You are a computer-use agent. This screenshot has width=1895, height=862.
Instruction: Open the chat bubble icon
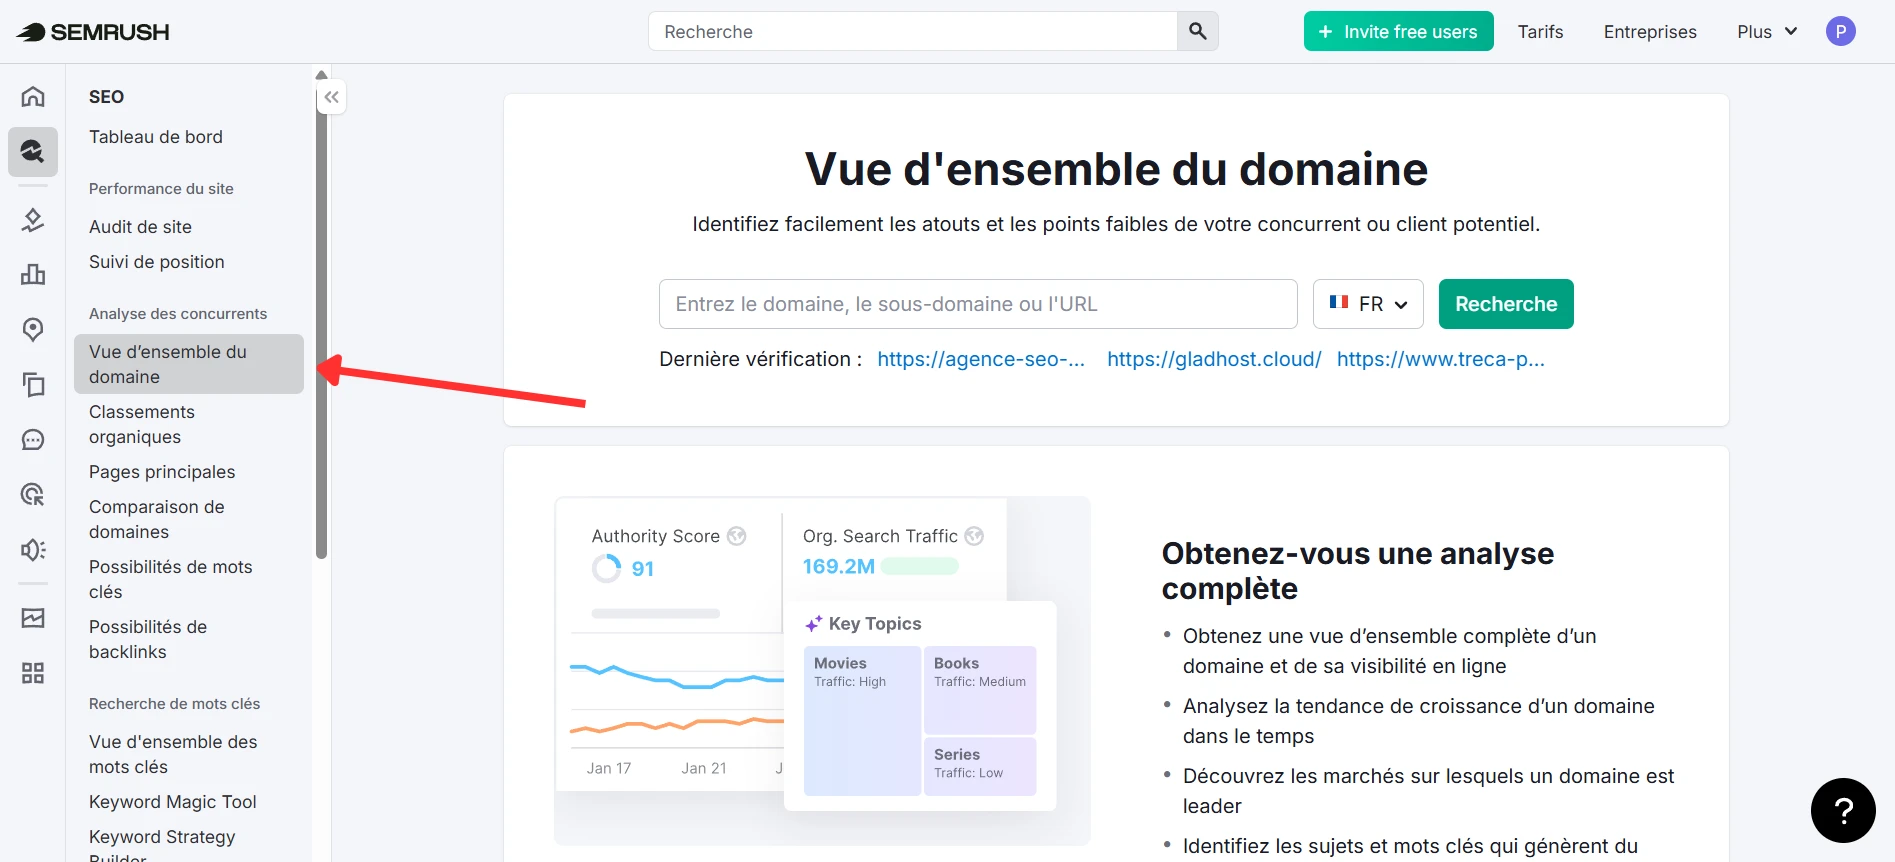click(x=33, y=439)
